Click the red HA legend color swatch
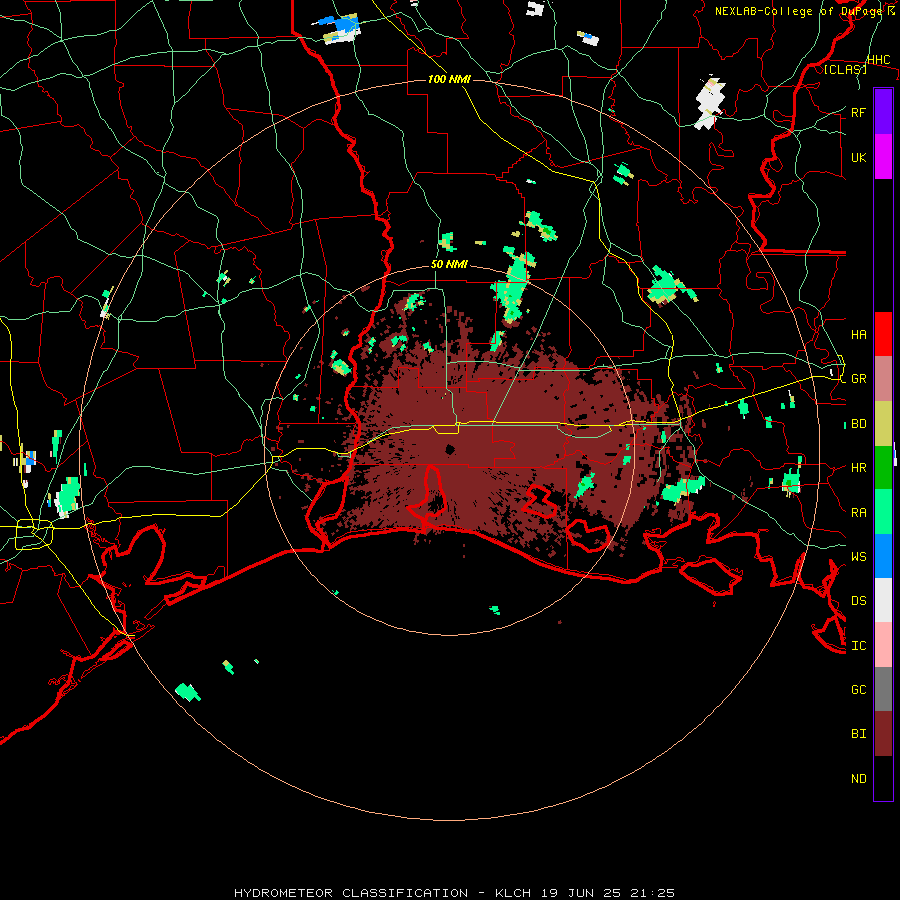Image resolution: width=900 pixels, height=900 pixels. [x=883, y=334]
